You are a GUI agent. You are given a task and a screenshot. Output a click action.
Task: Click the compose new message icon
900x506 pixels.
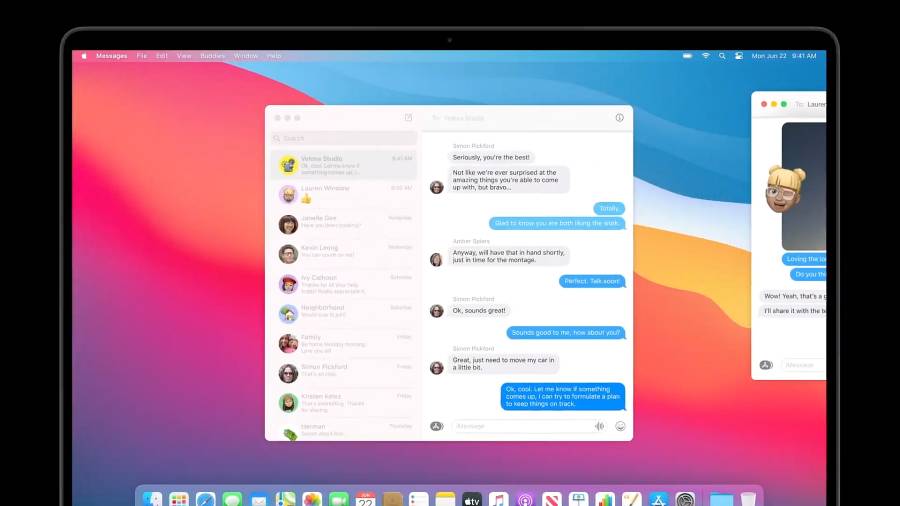[x=408, y=118]
